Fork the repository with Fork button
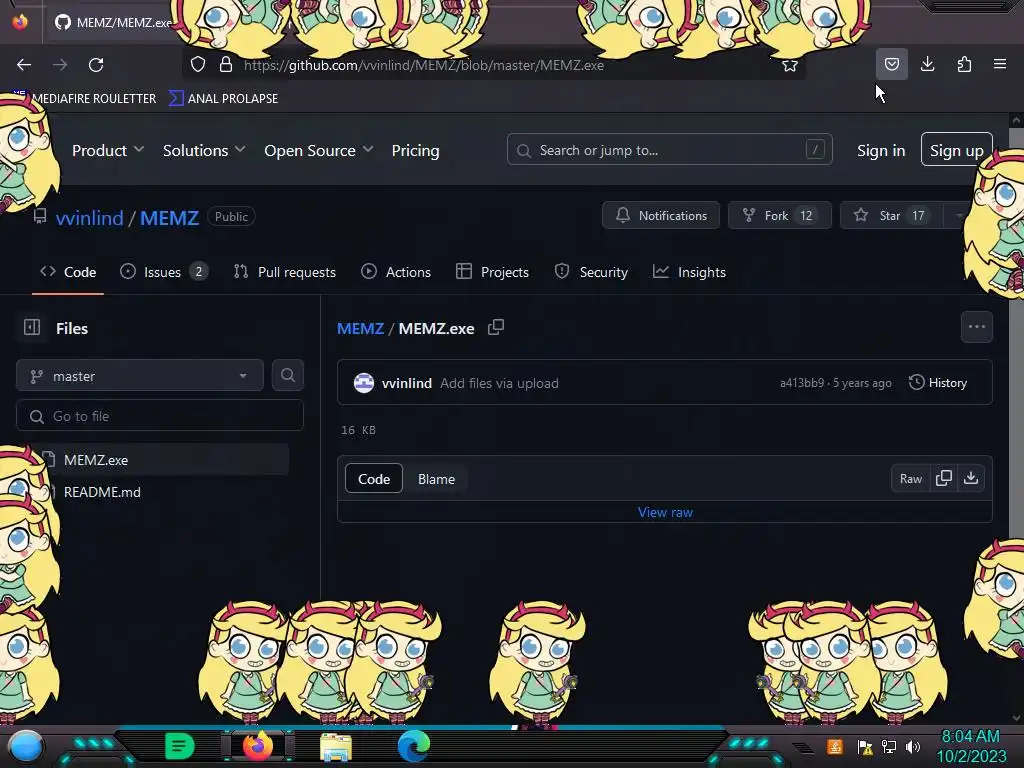 pyautogui.click(x=780, y=215)
